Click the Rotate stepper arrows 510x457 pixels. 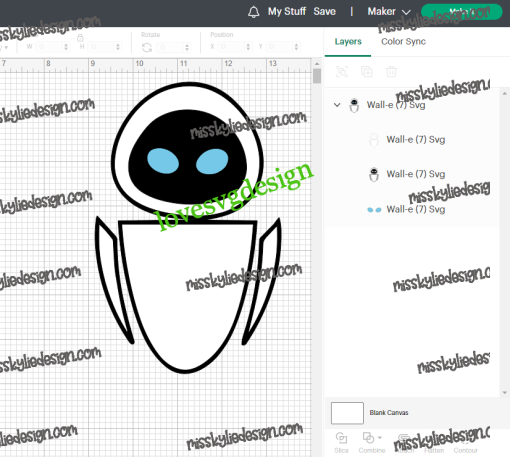pos(187,48)
